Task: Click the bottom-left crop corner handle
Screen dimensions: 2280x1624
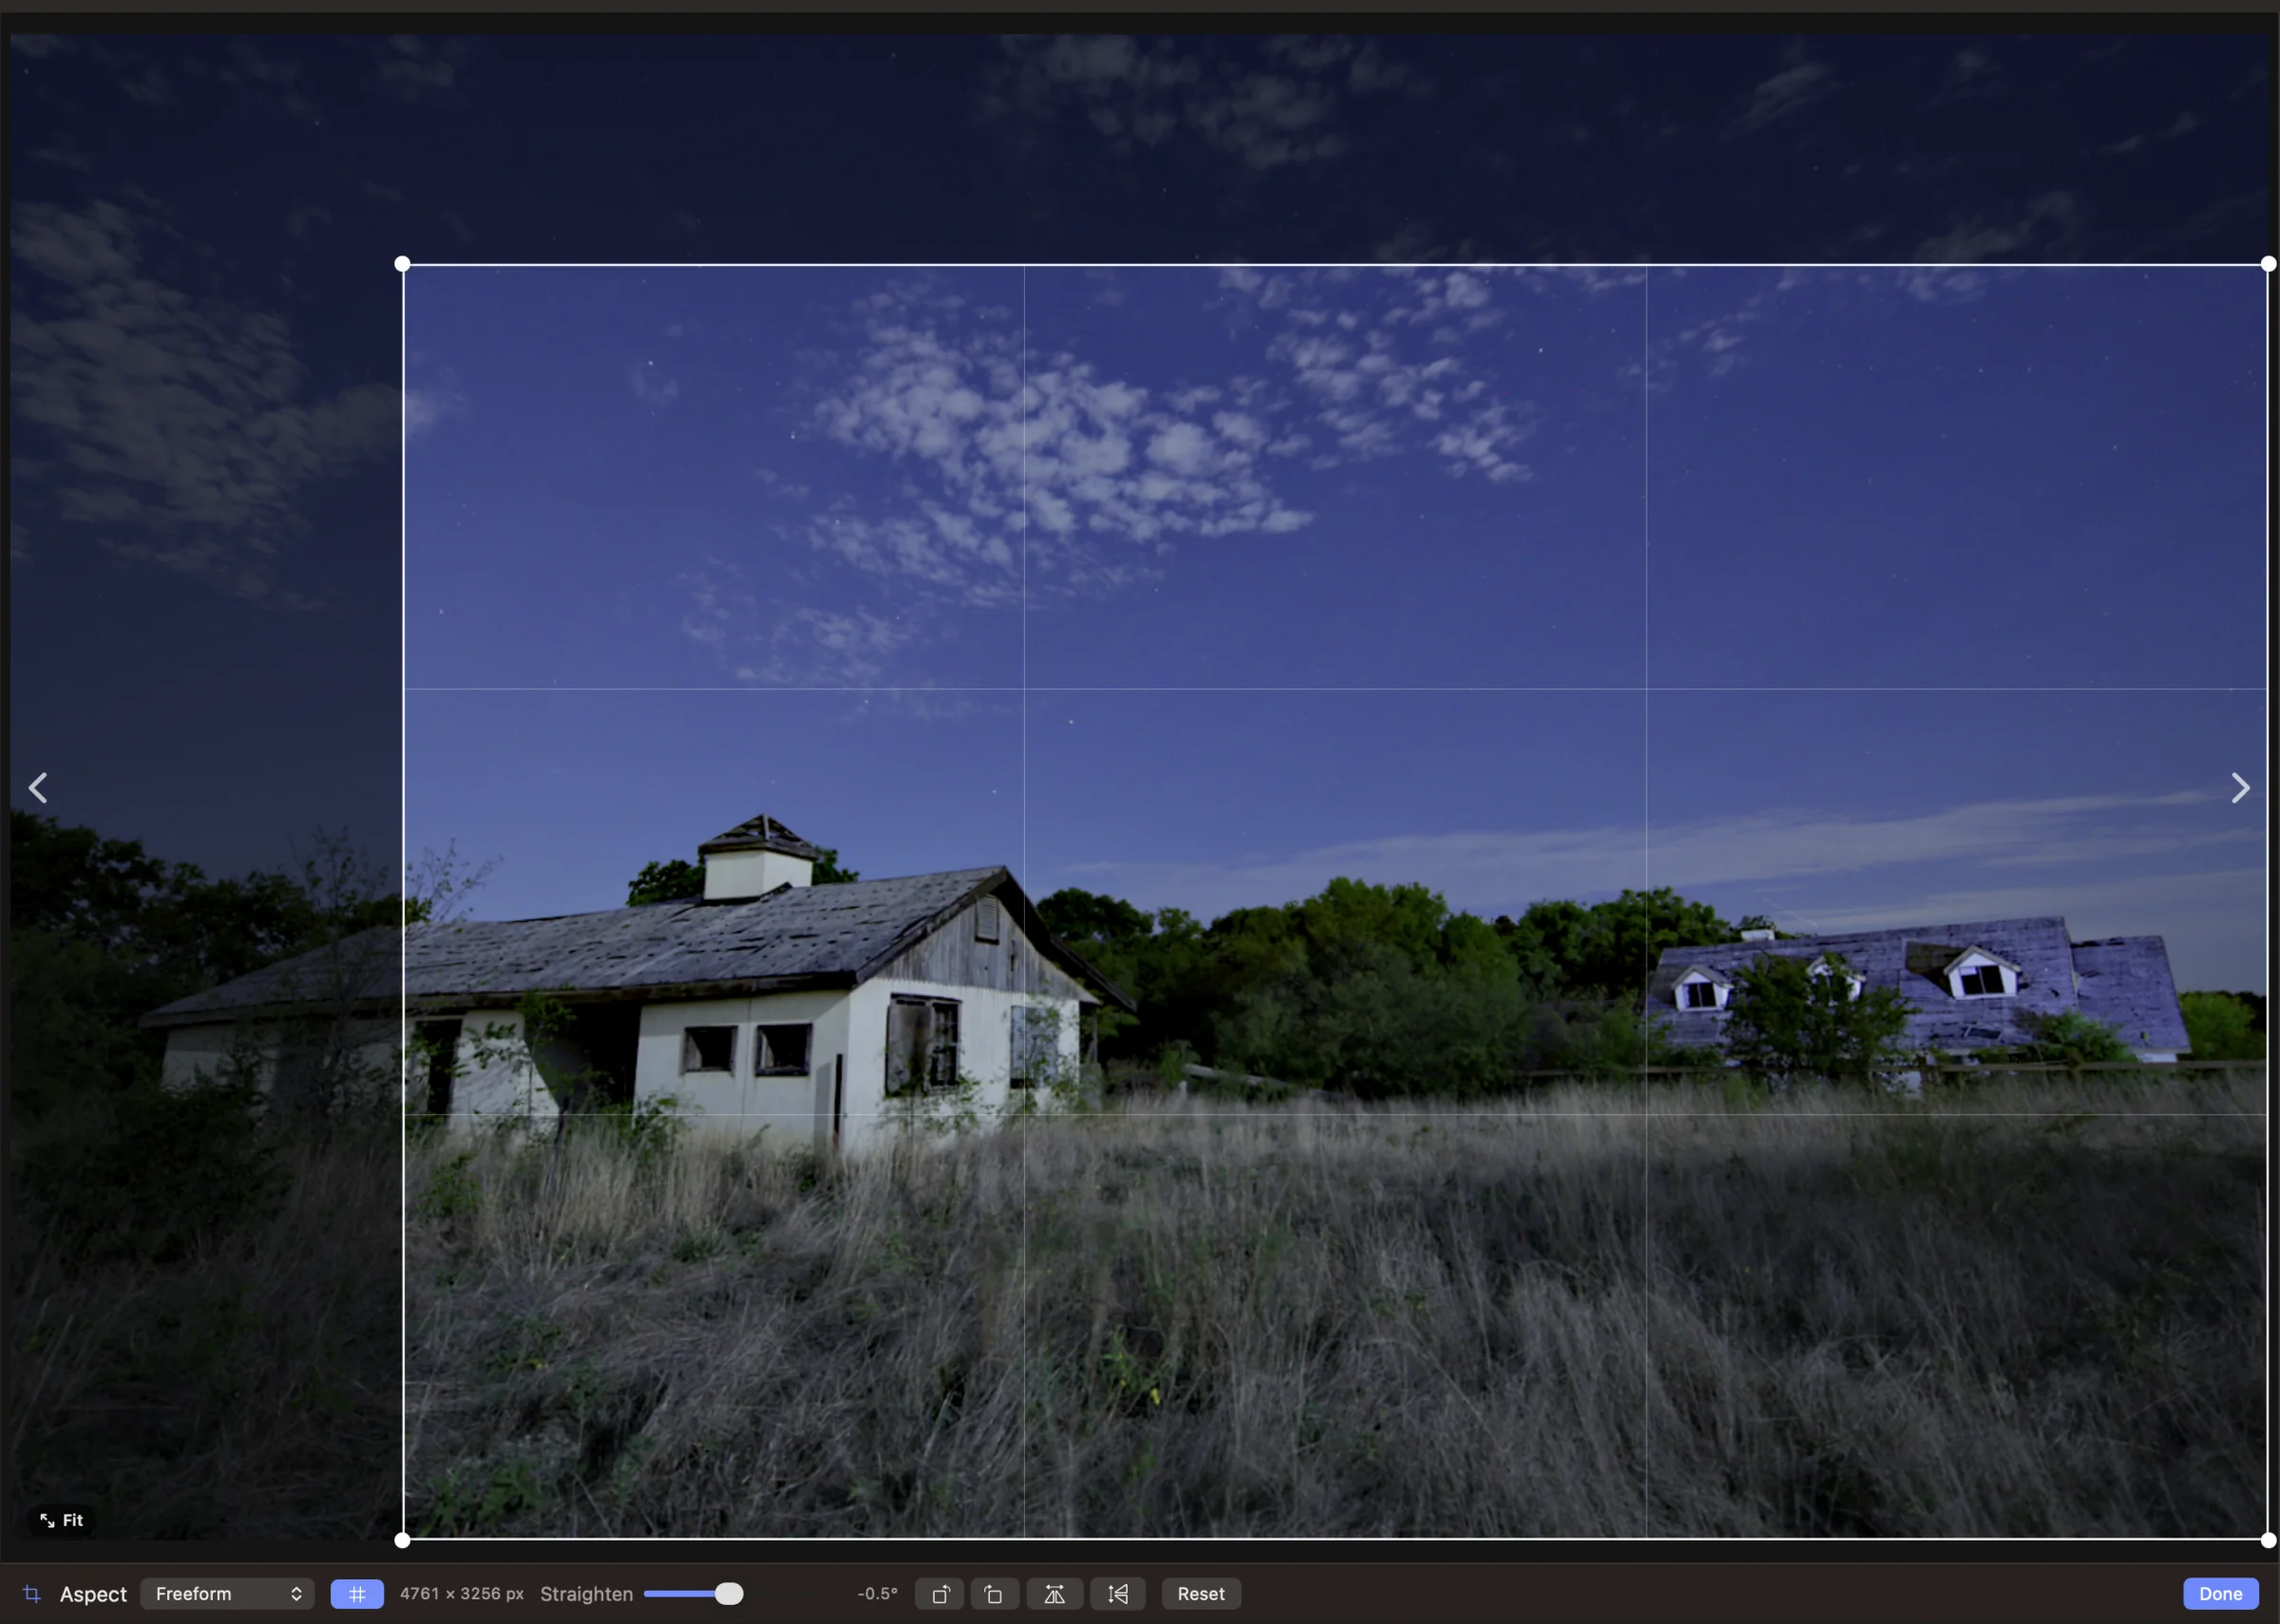Action: coord(402,1540)
